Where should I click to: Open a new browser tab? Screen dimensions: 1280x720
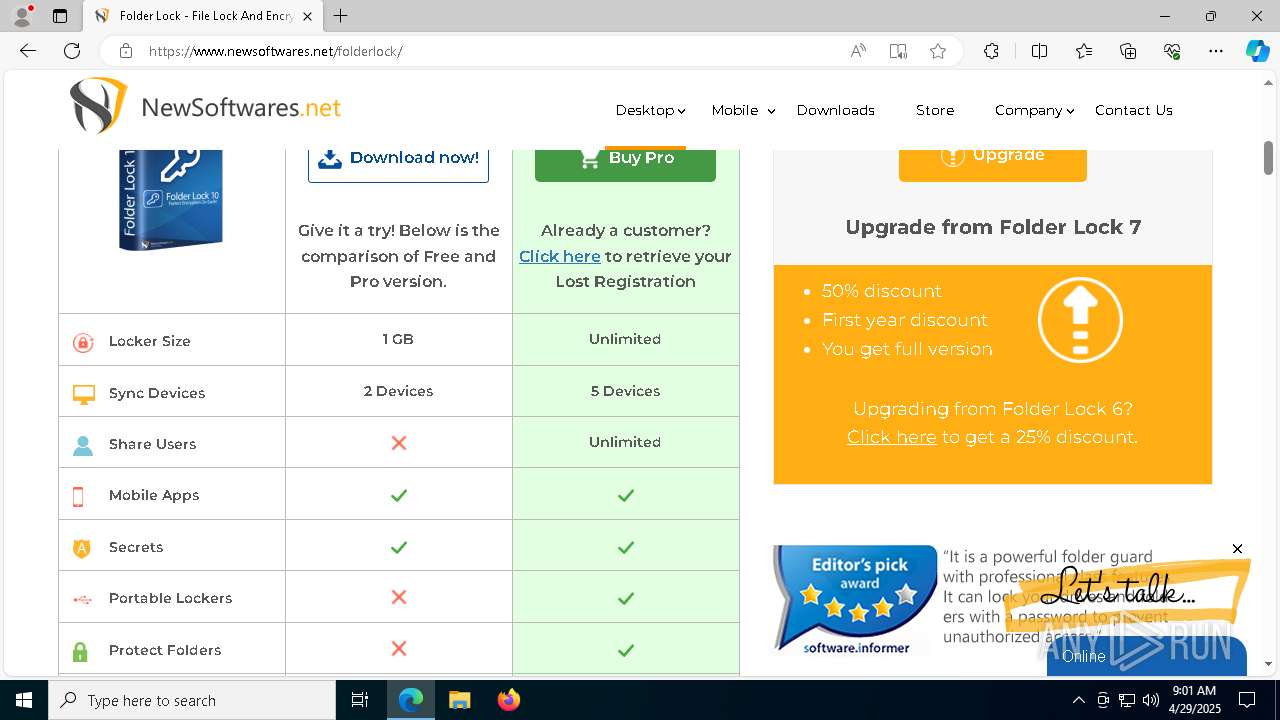pos(340,16)
